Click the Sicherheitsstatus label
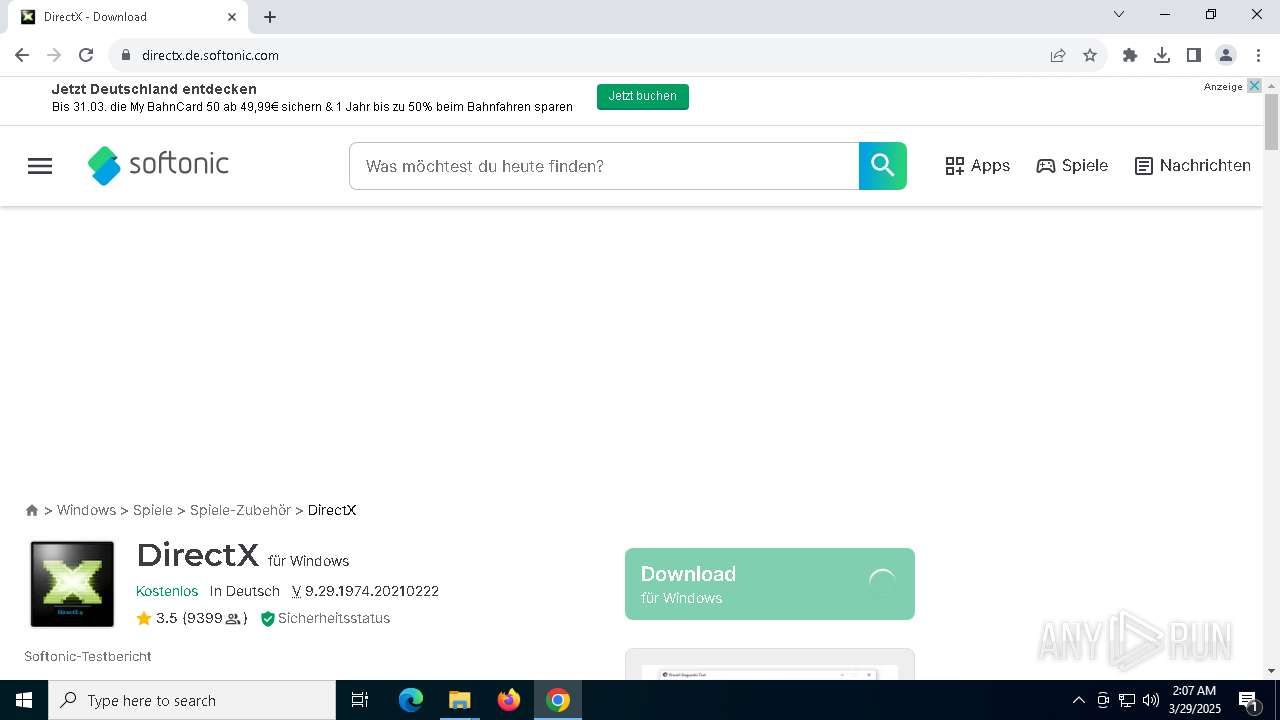Viewport: 1280px width, 720px height. [334, 618]
